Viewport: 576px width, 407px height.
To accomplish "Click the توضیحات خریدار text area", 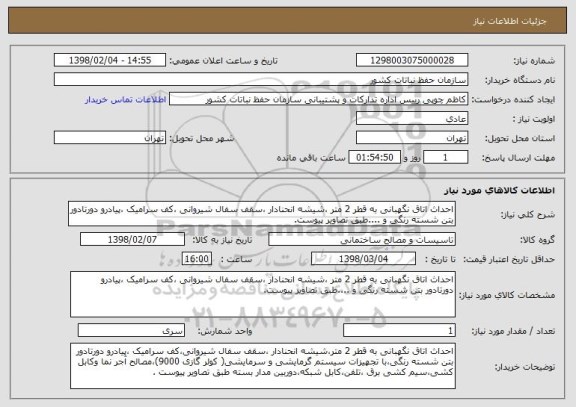I will click(x=263, y=366).
